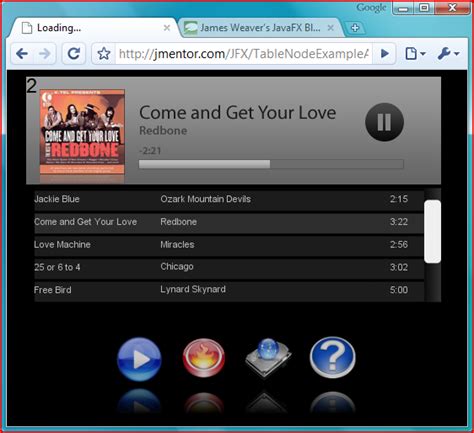This screenshot has width=474, height=433.
Task: Bookmark page with the star icon
Action: (x=104, y=53)
